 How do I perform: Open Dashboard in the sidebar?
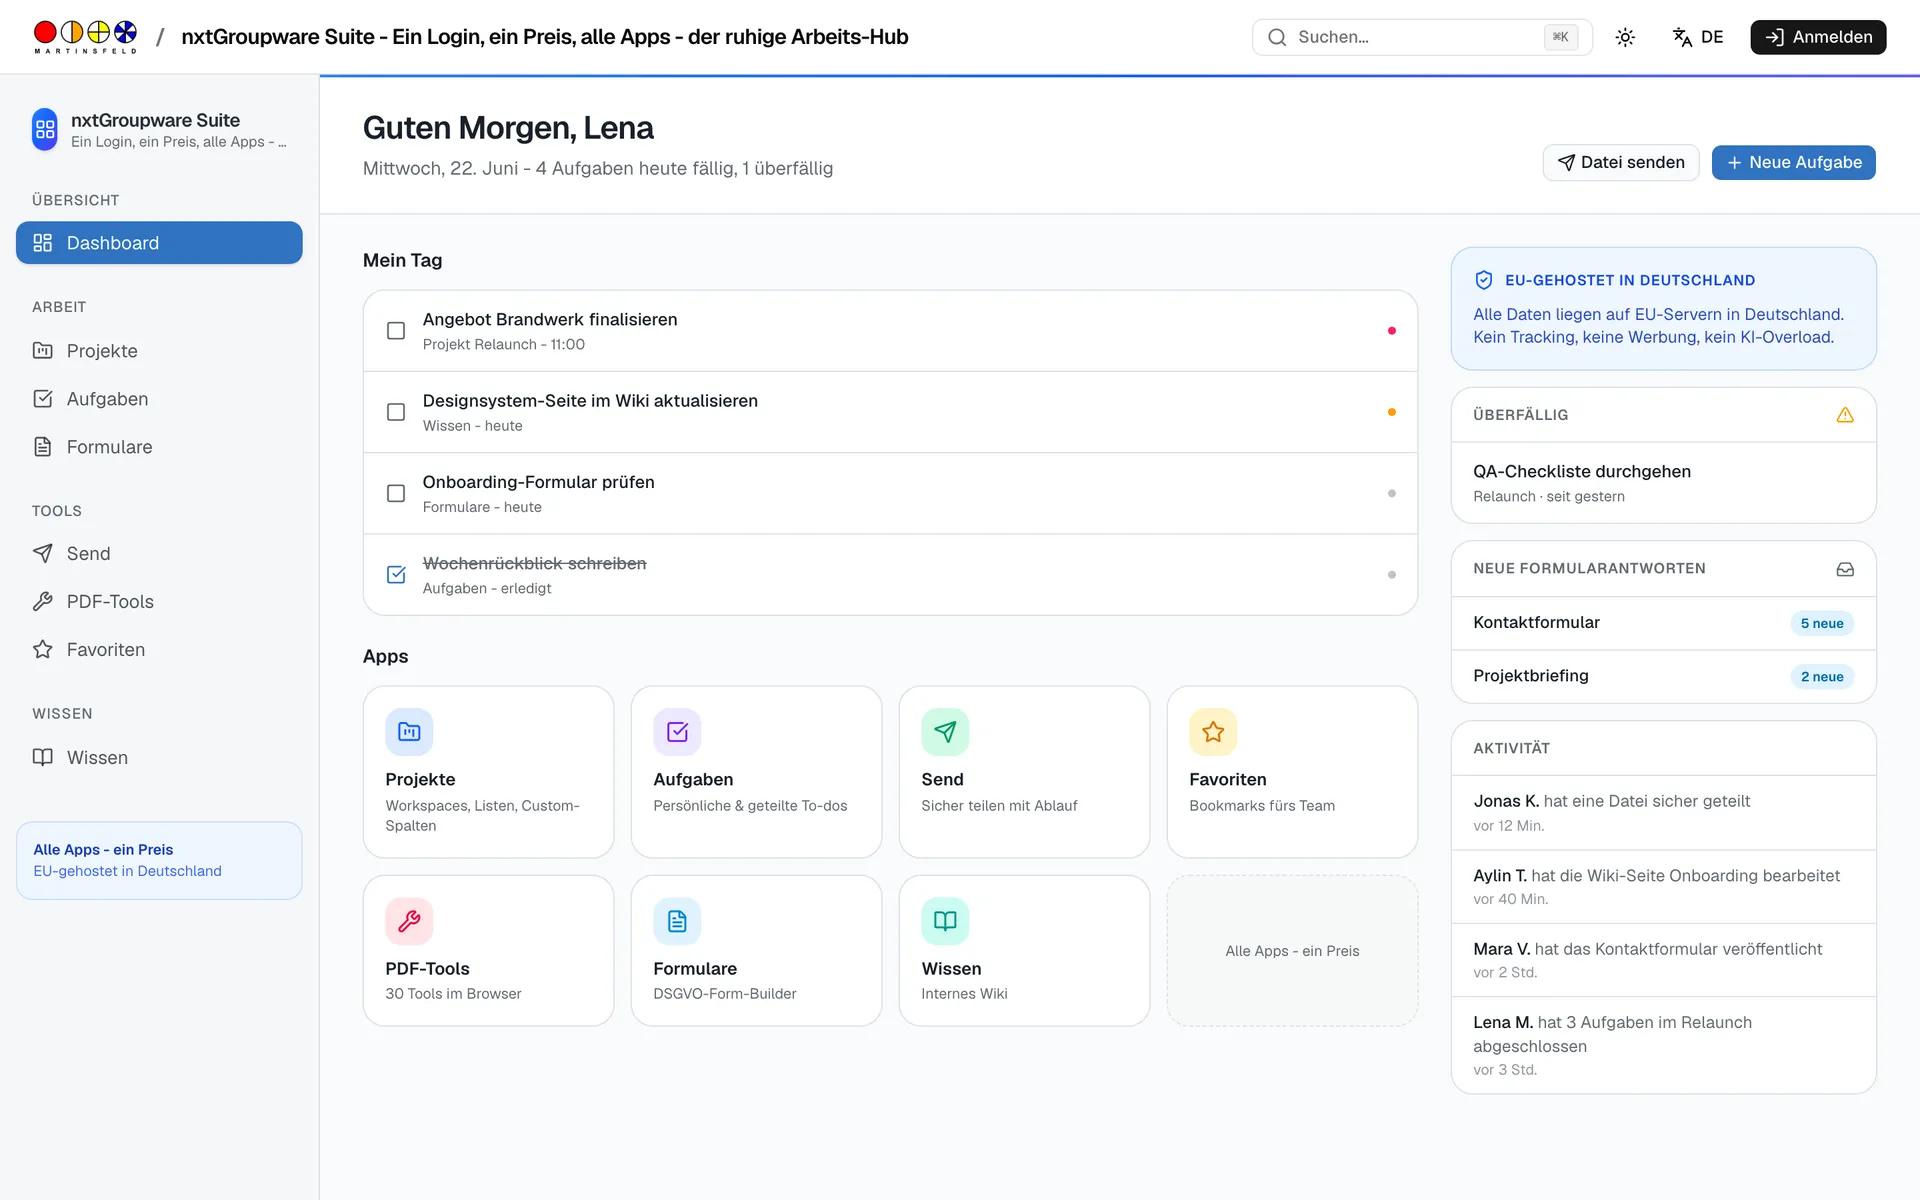click(159, 243)
